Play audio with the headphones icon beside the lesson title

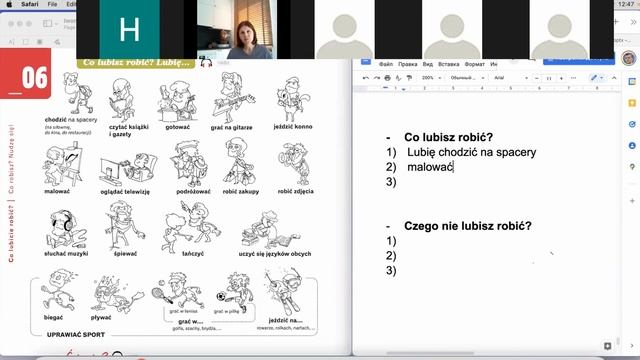[206, 62]
